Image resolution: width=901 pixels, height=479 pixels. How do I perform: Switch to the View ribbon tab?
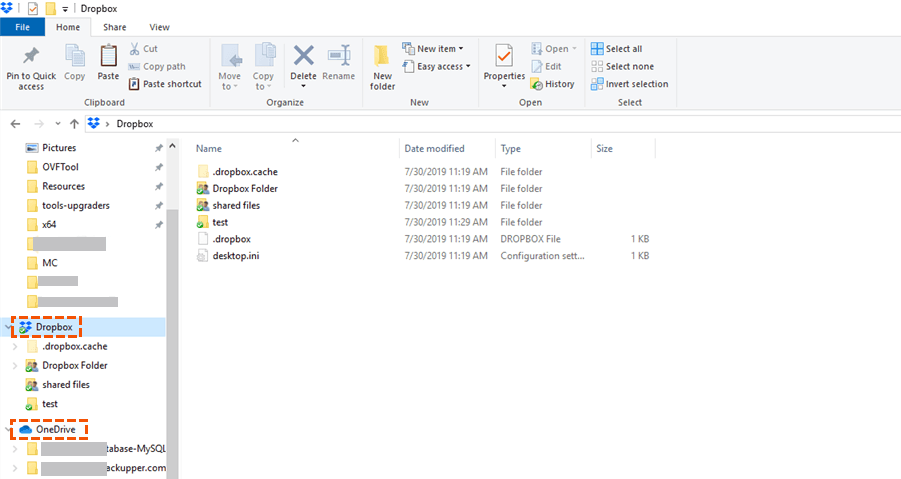coord(159,27)
